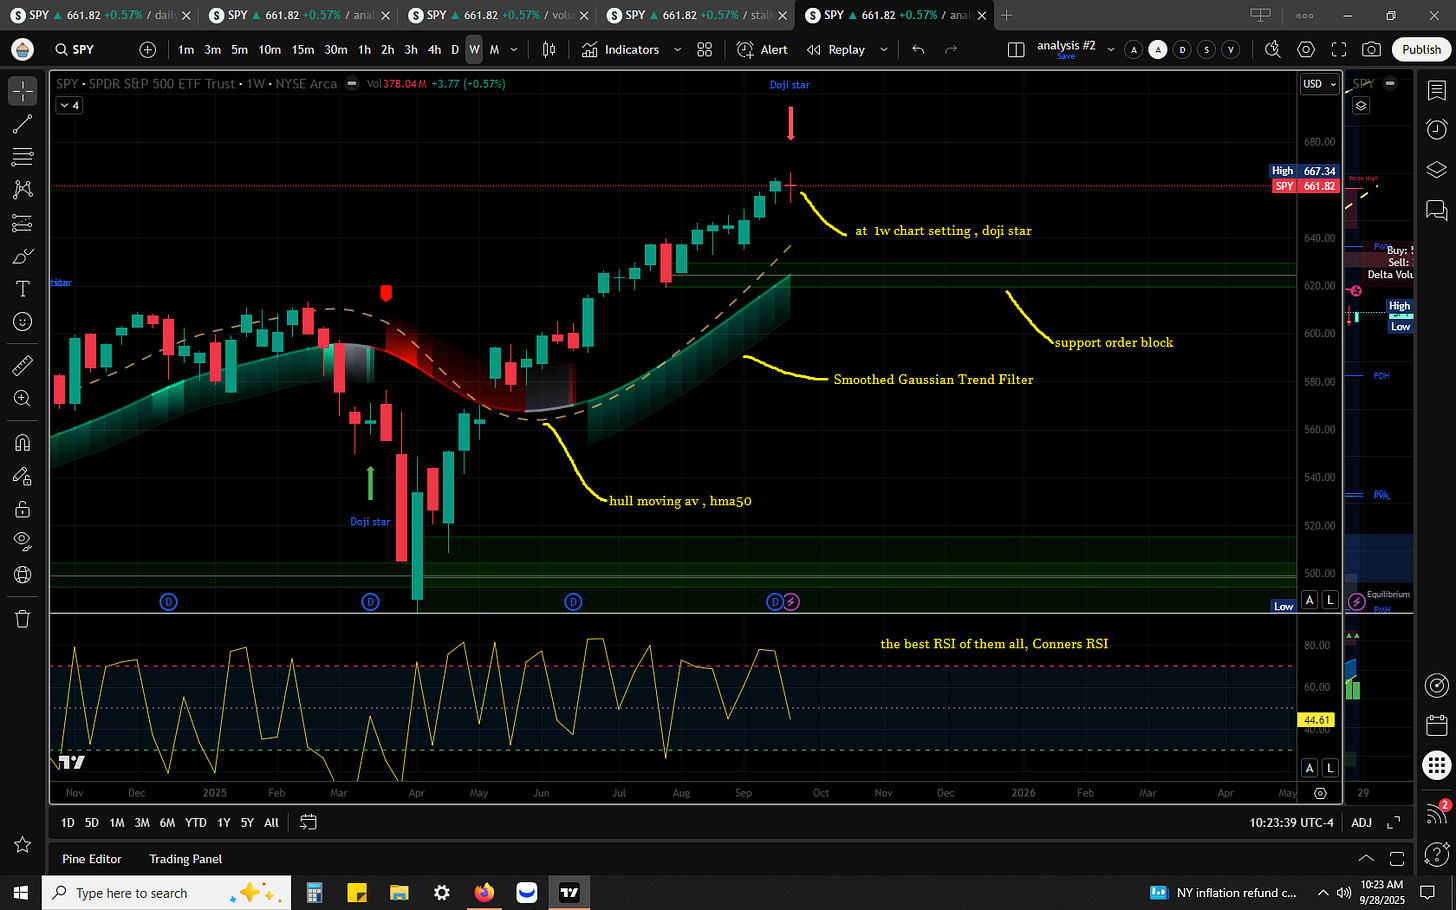This screenshot has width=1456, height=910.
Task: Hide all drawings with eye icon
Action: 22,541
